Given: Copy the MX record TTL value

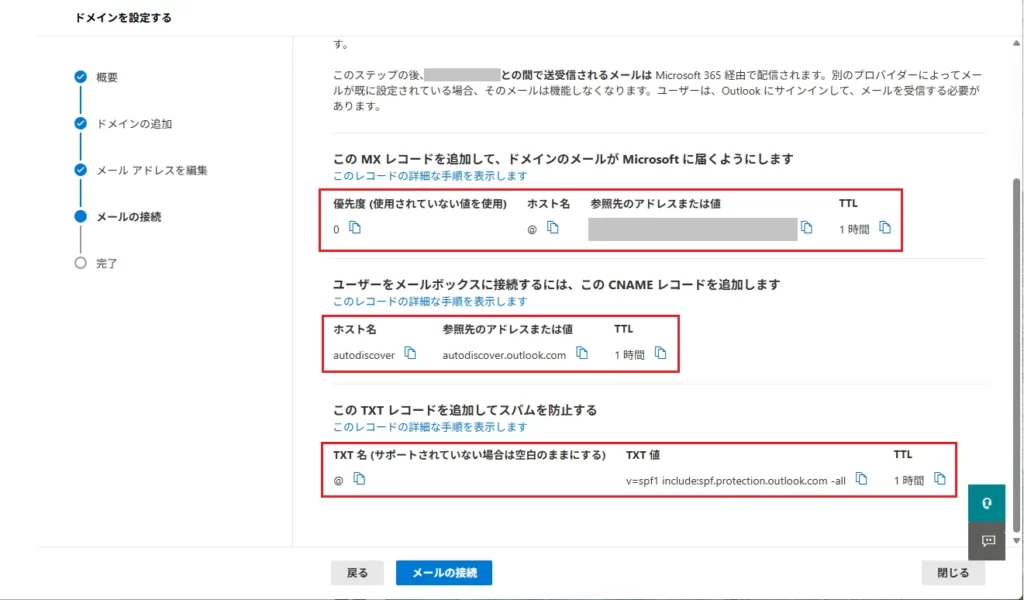Looking at the screenshot, I should (x=884, y=227).
